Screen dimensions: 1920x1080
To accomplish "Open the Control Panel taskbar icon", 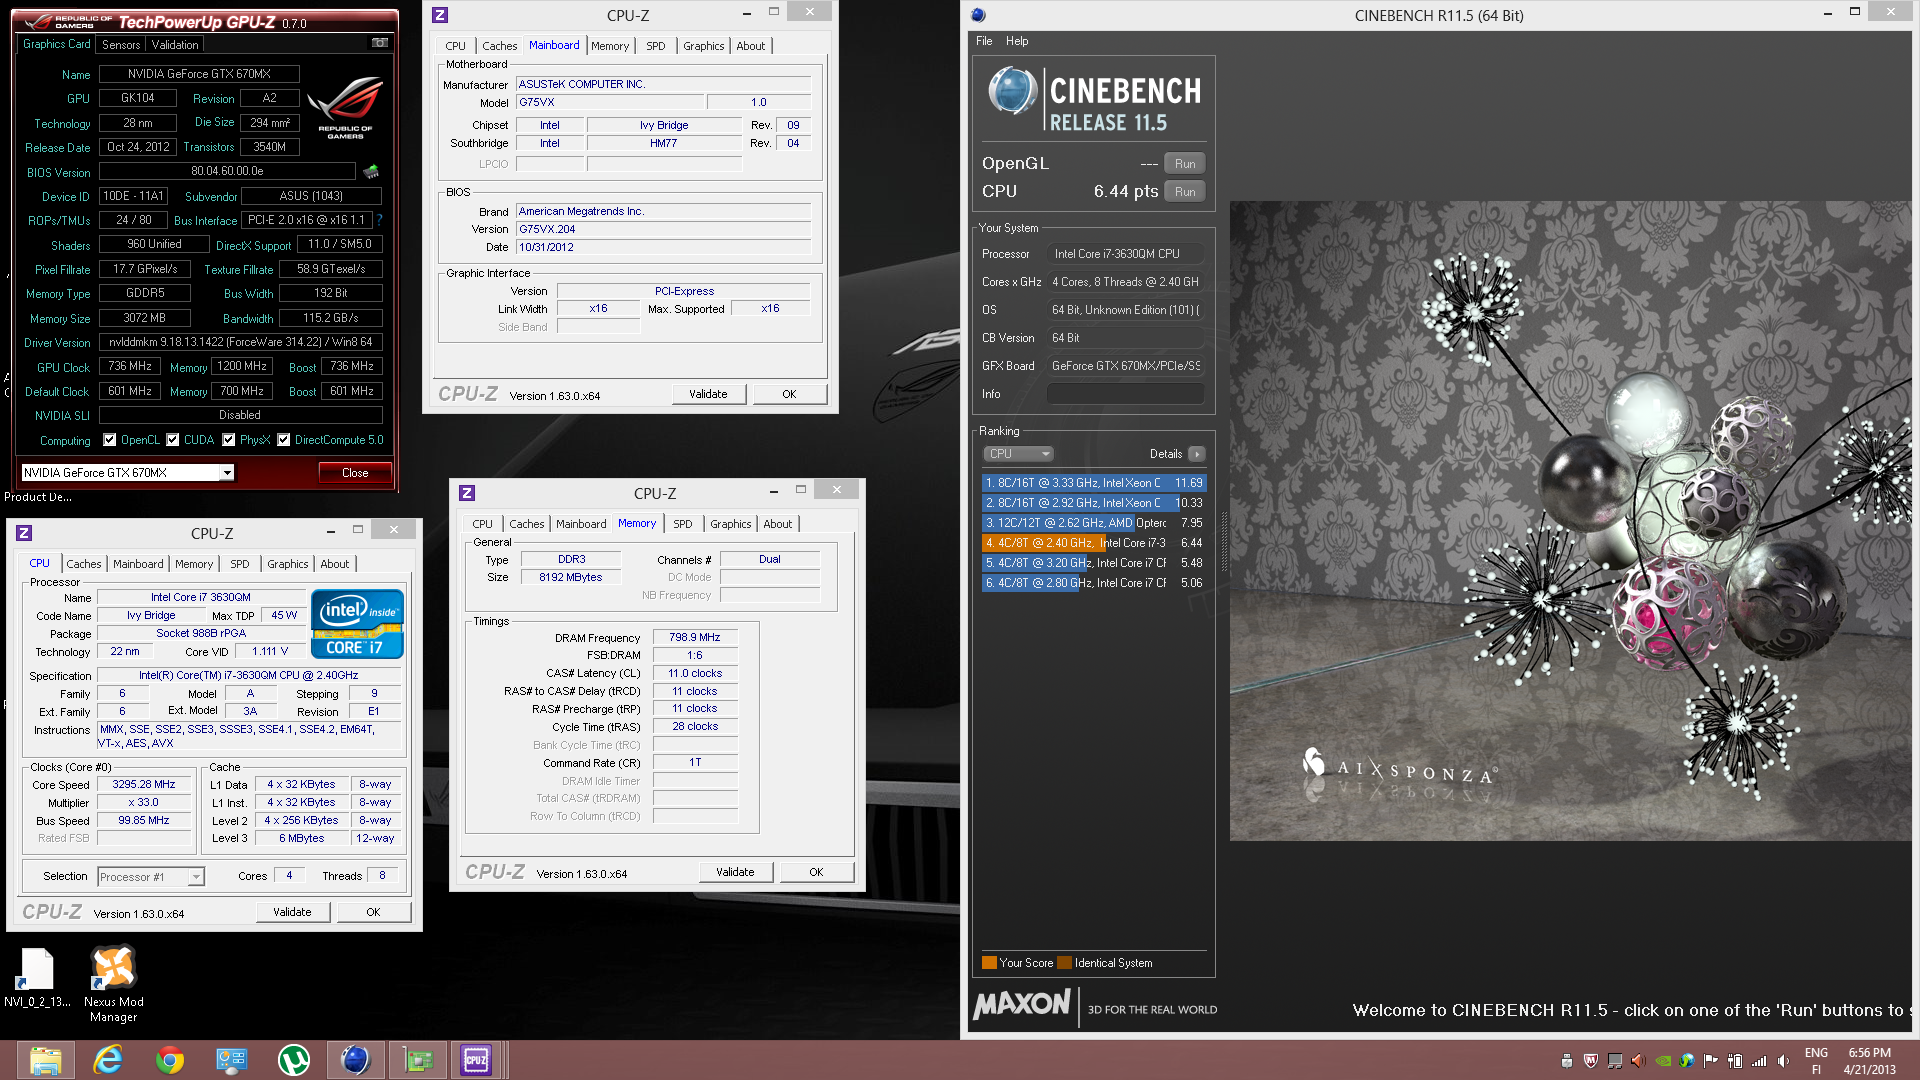I will click(232, 1060).
